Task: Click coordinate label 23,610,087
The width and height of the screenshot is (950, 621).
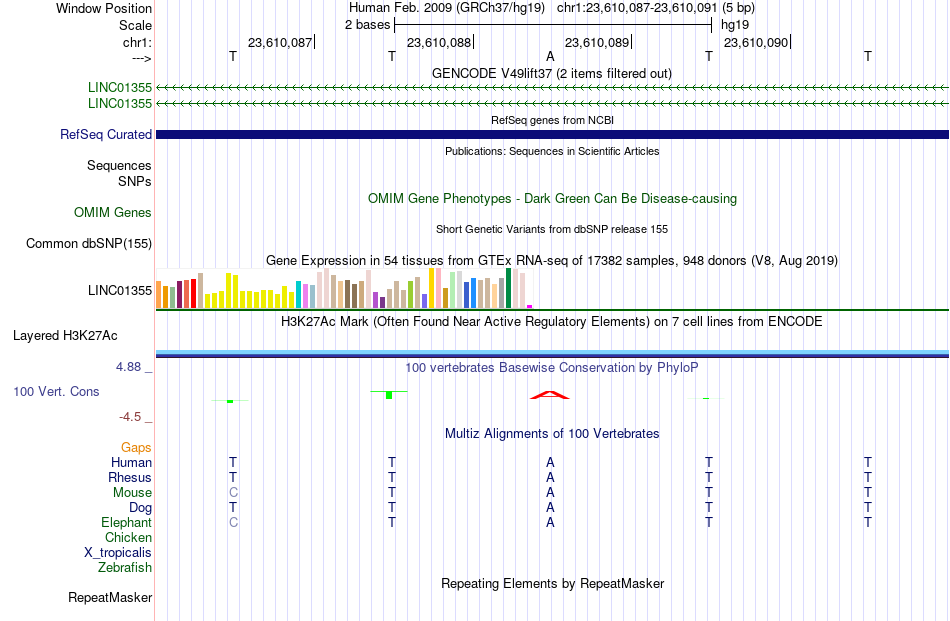Action: coord(280,42)
